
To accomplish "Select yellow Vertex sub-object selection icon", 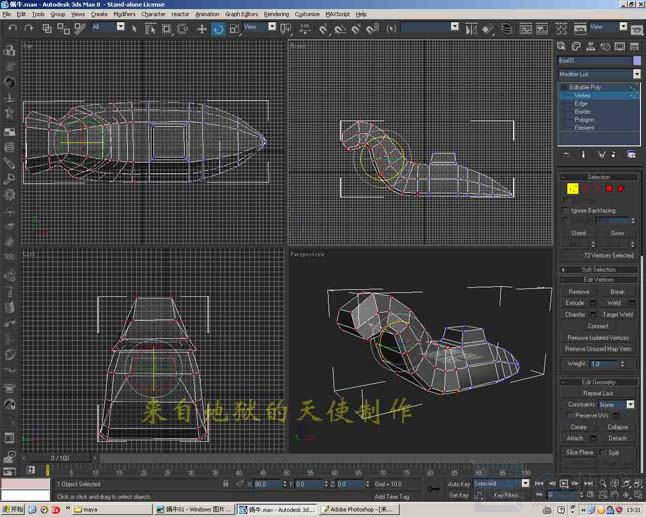I will (573, 189).
